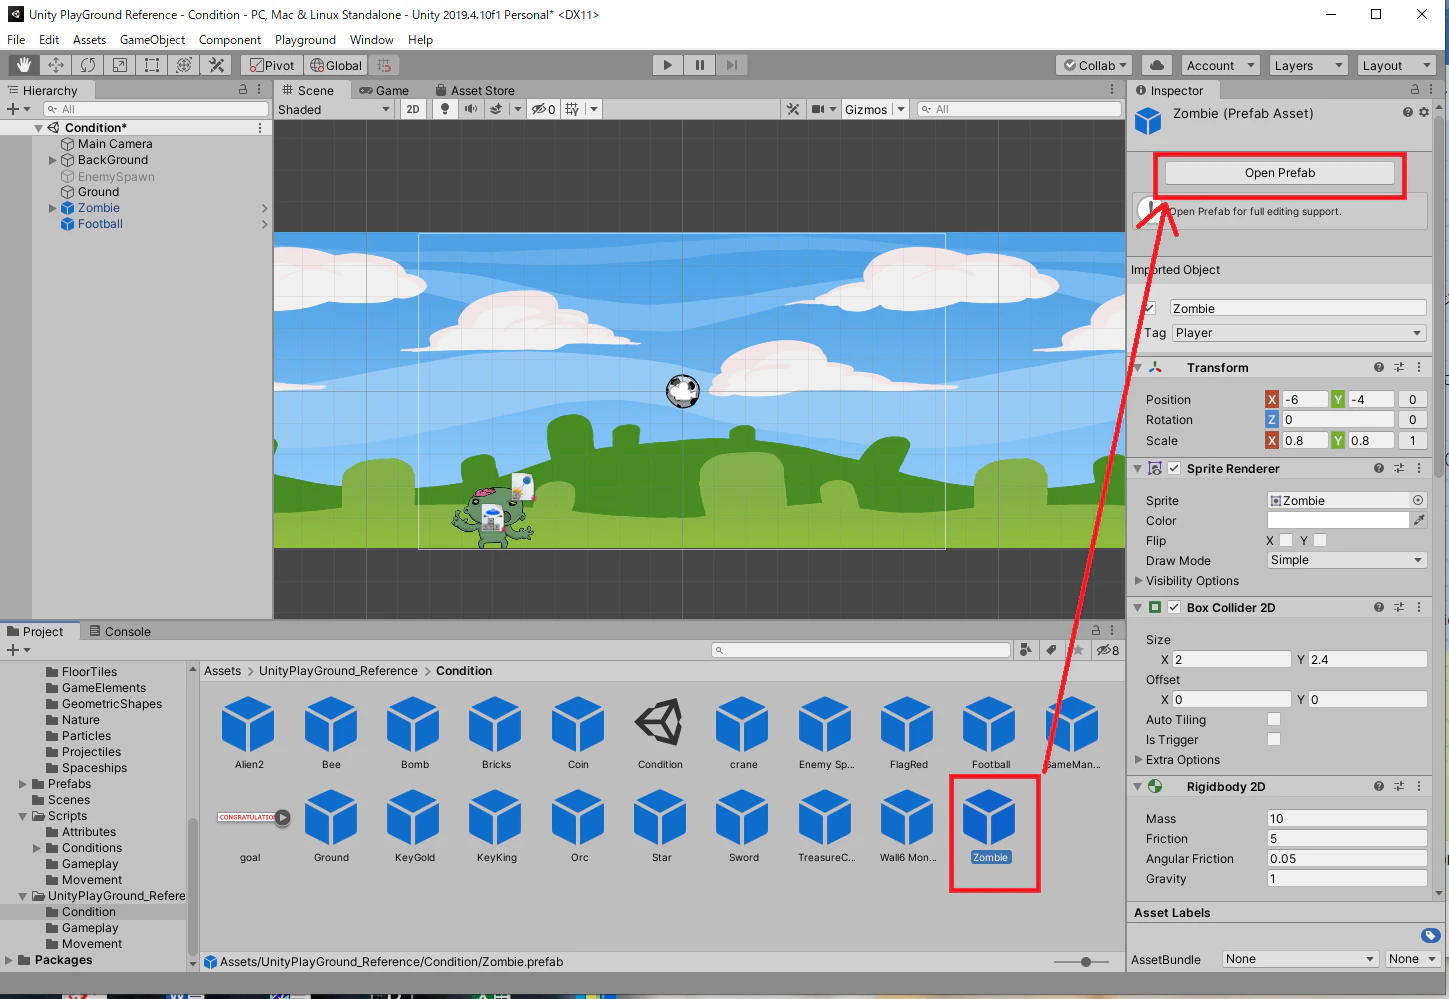Open the Gizmos button
The width and height of the screenshot is (1449, 999).
click(866, 109)
